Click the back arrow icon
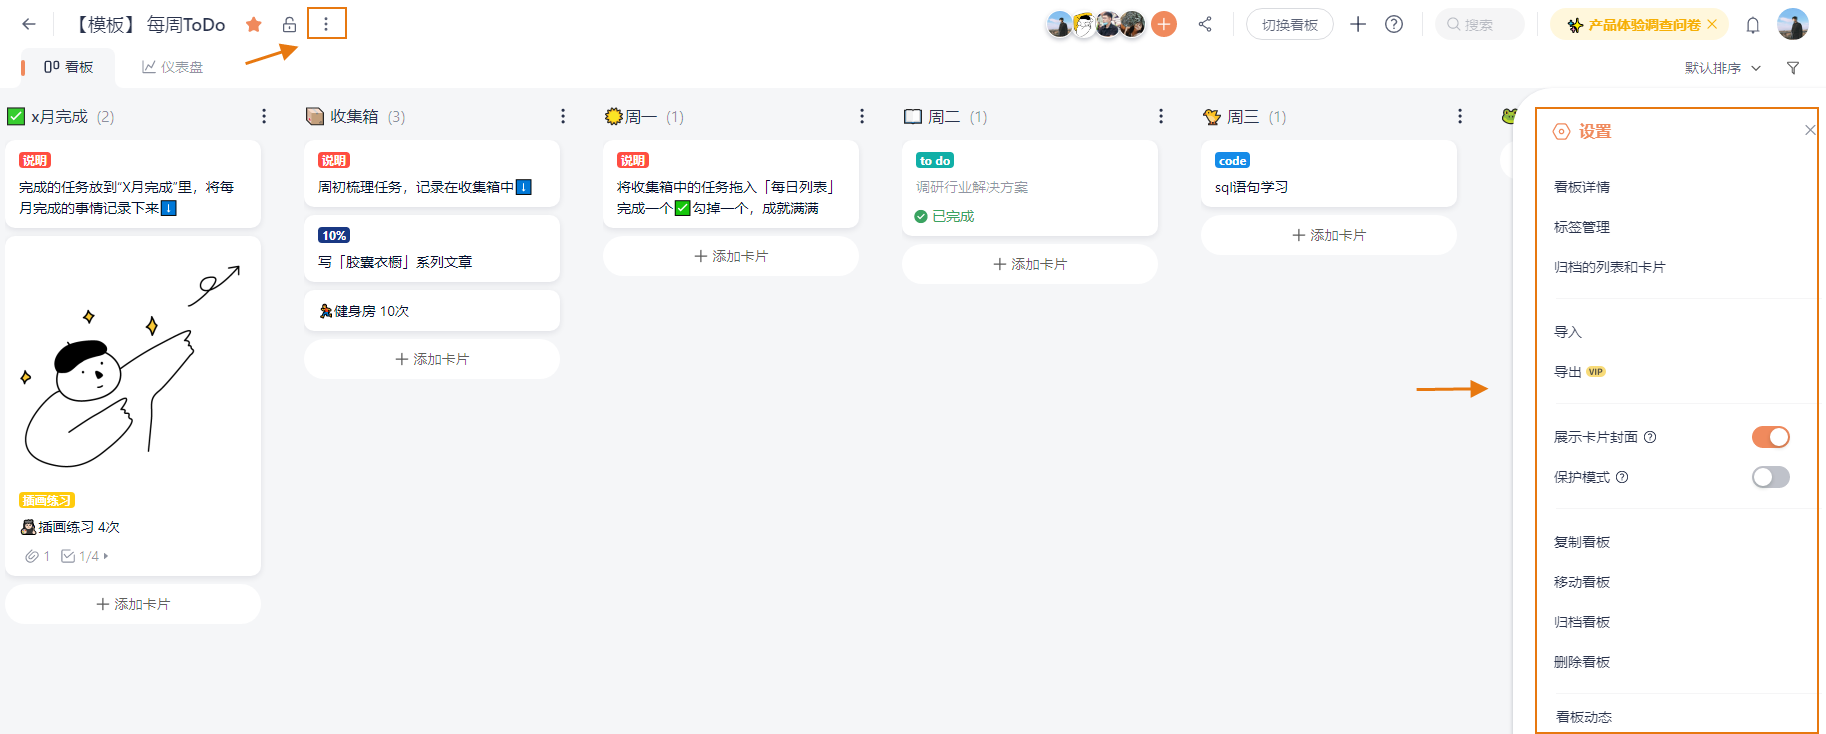This screenshot has width=1826, height=734. 29,24
